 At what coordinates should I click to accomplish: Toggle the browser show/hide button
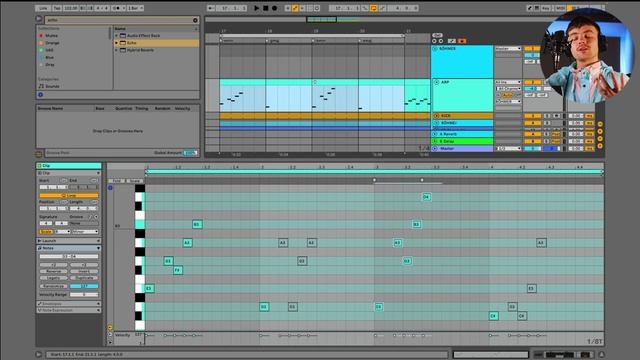(x=39, y=19)
